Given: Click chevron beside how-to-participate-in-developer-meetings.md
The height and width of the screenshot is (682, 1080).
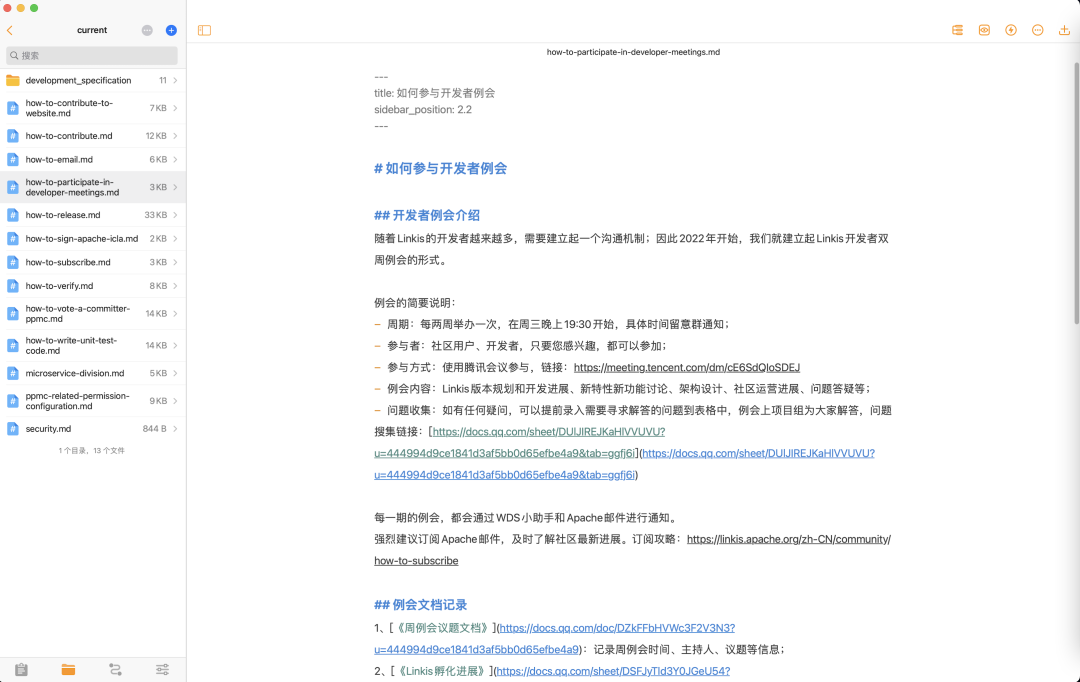Looking at the screenshot, I should 176,187.
